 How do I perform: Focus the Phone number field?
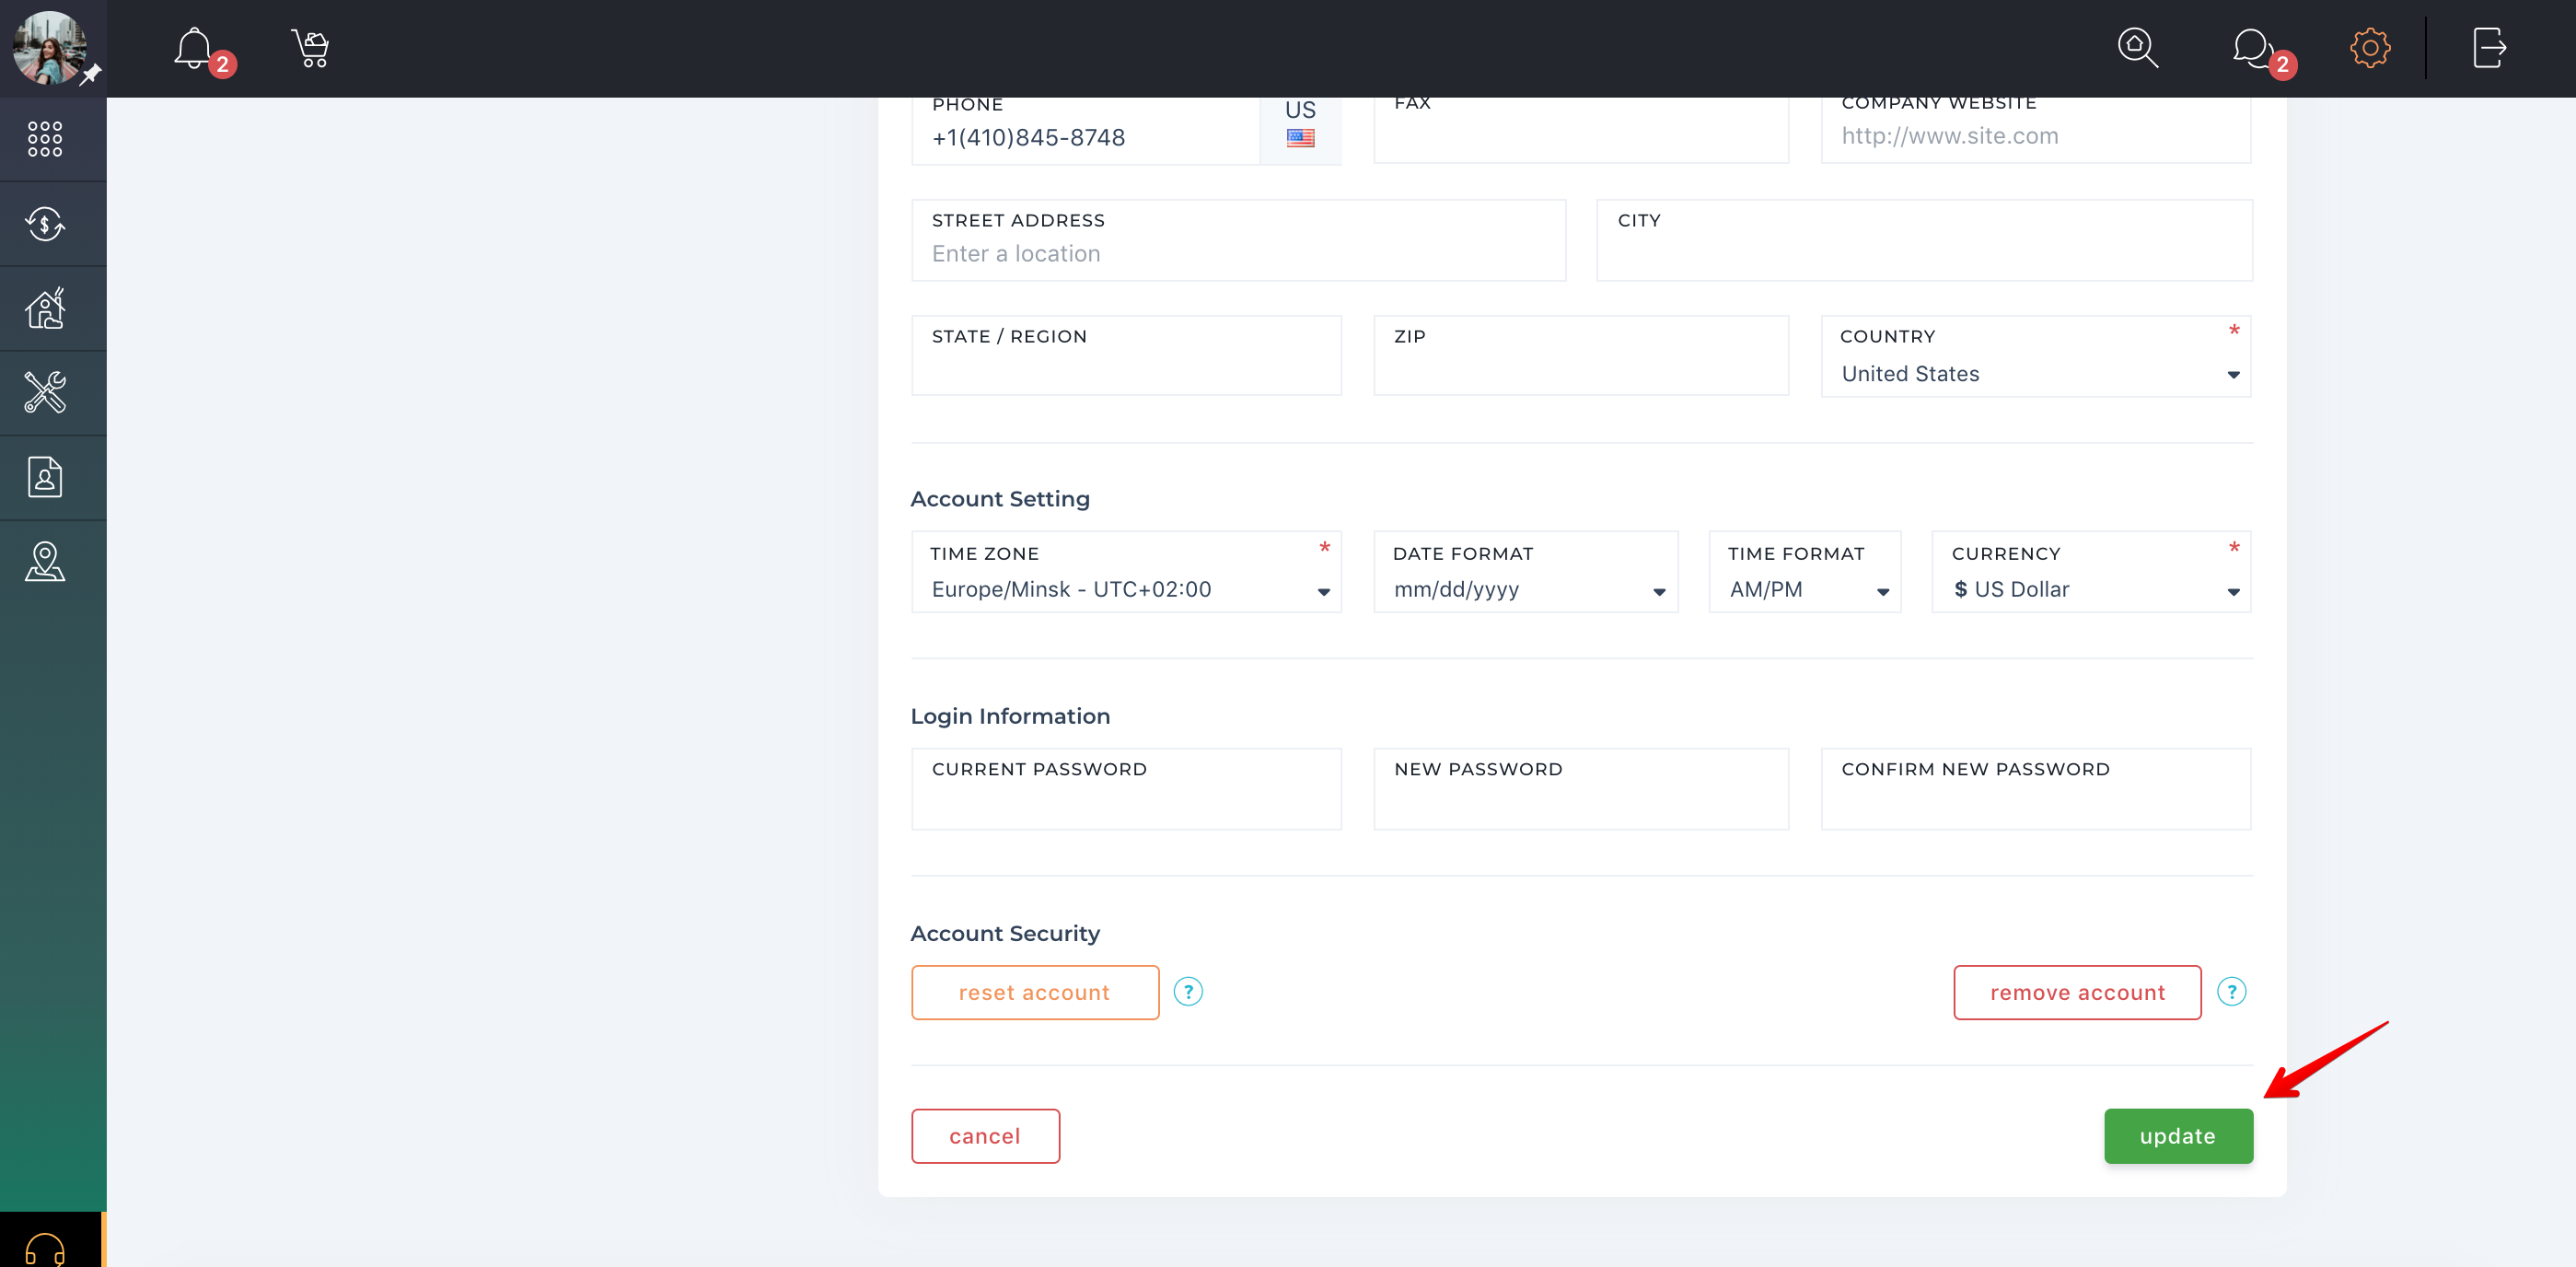[x=1085, y=131]
